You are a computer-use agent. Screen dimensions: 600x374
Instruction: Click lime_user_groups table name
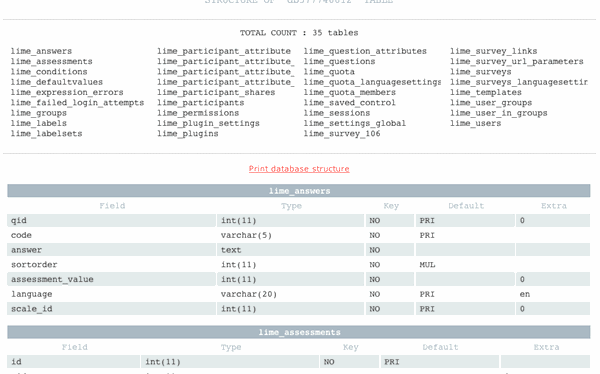pos(491,103)
